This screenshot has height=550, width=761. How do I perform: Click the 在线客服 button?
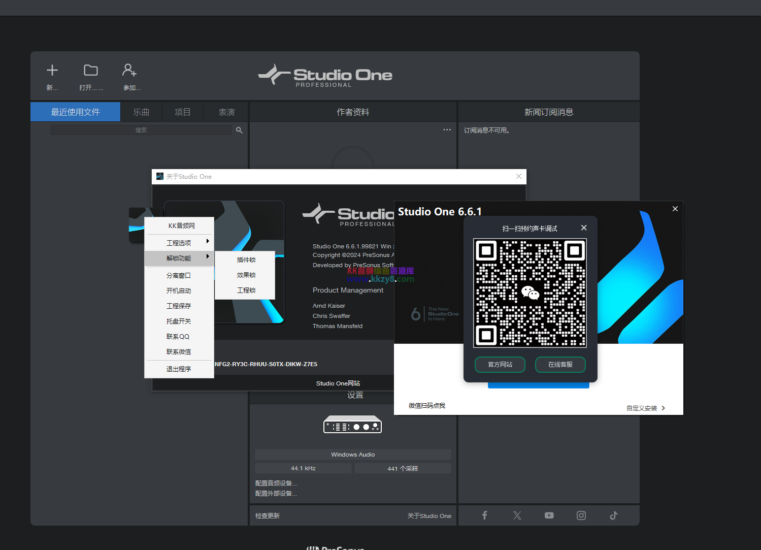click(560, 365)
